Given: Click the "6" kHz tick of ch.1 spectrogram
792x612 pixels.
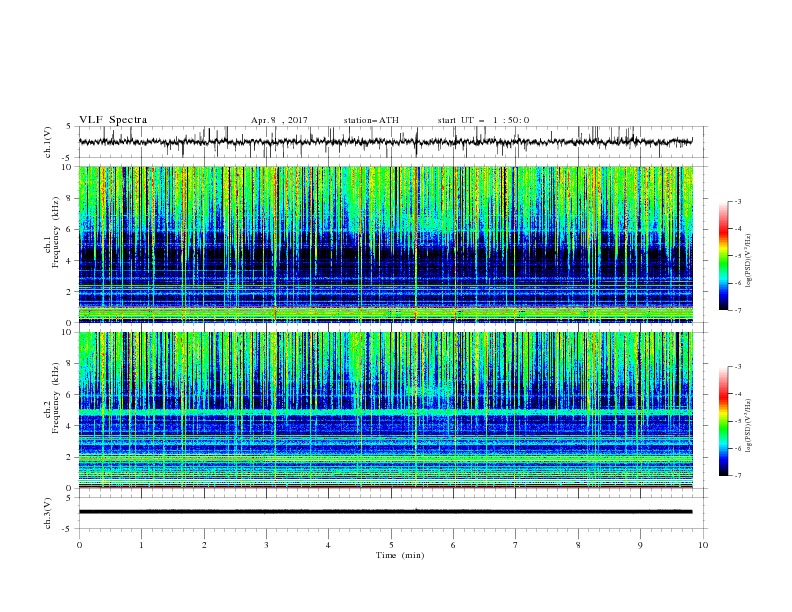Looking at the screenshot, I should [x=70, y=229].
